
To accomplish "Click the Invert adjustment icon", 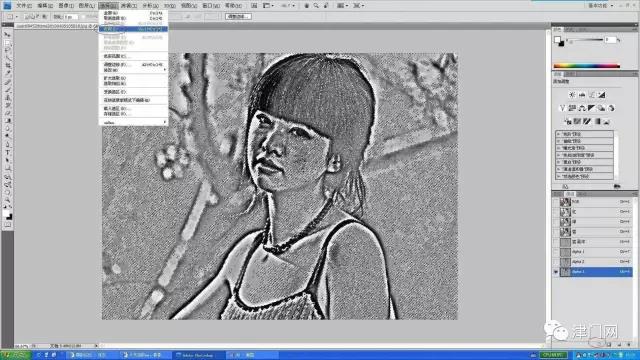I will [568, 121].
